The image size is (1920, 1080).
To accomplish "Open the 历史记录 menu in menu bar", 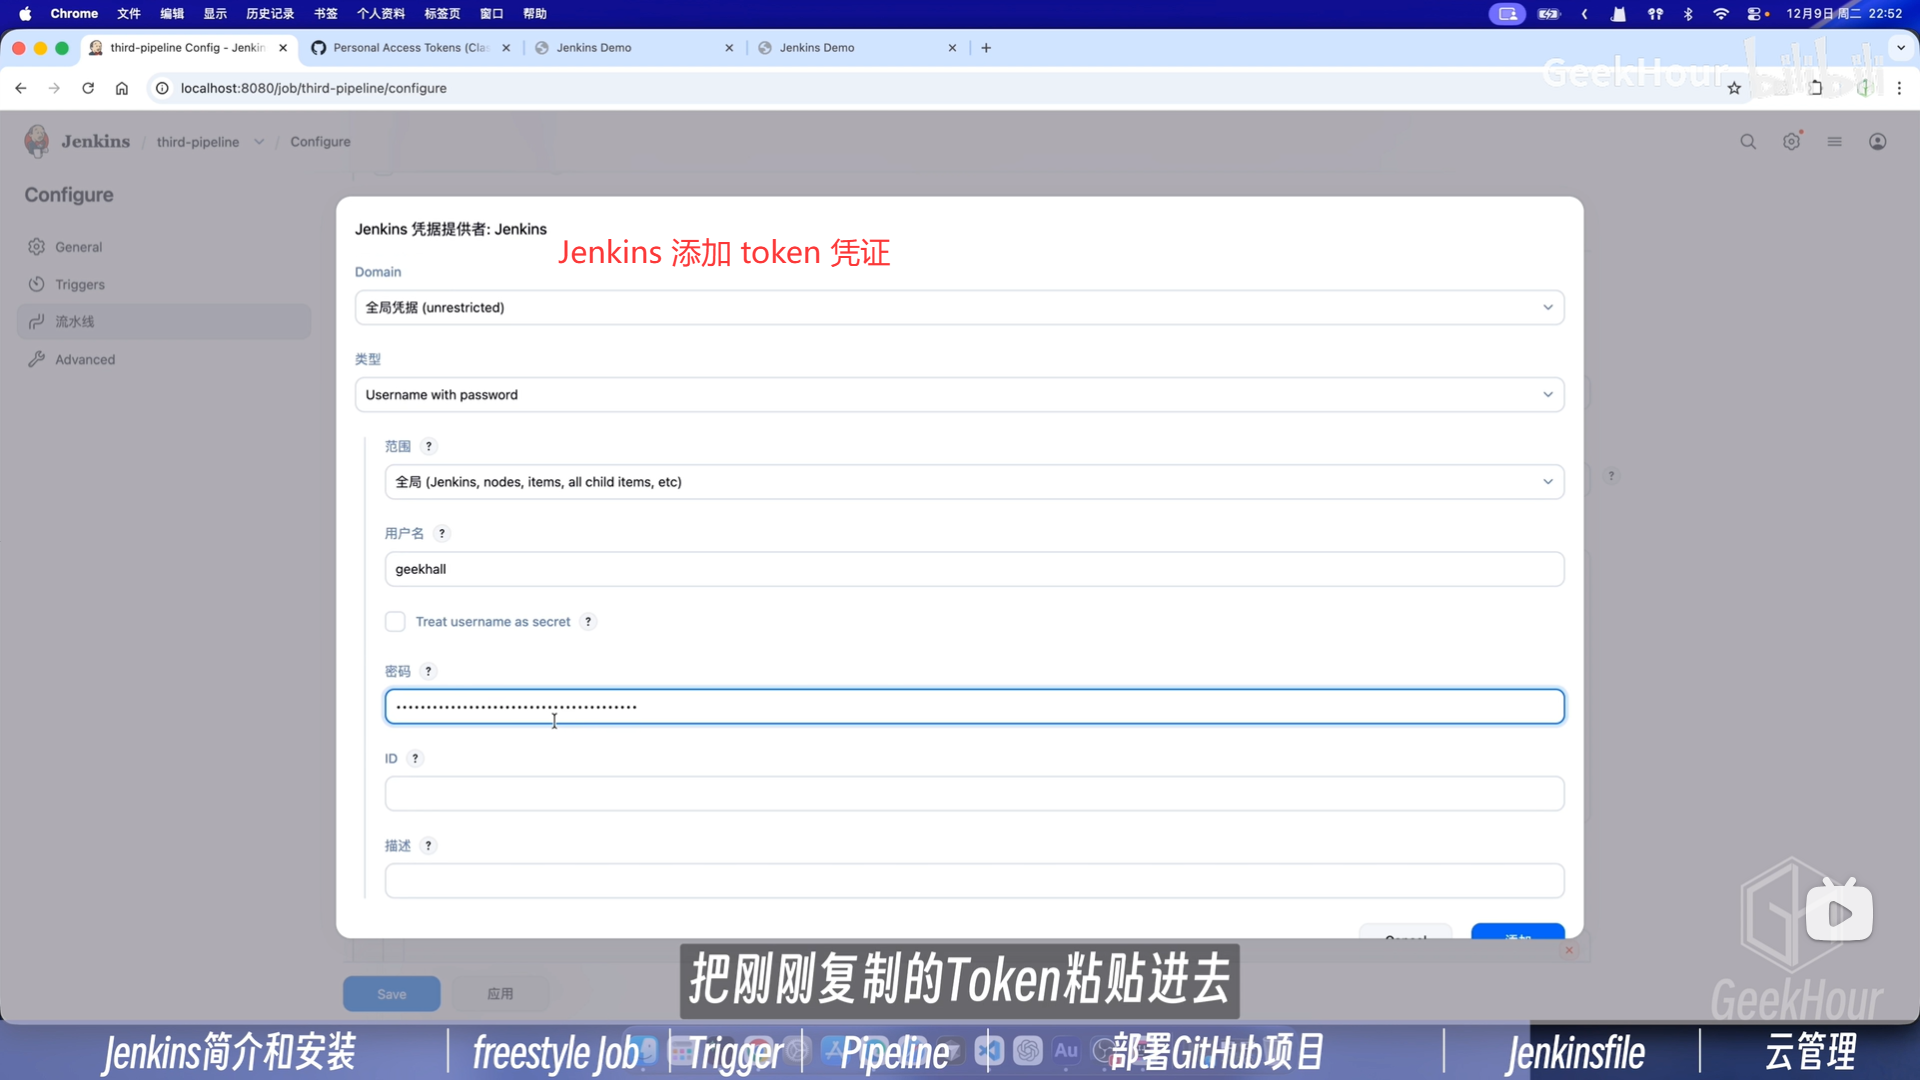I will (270, 14).
